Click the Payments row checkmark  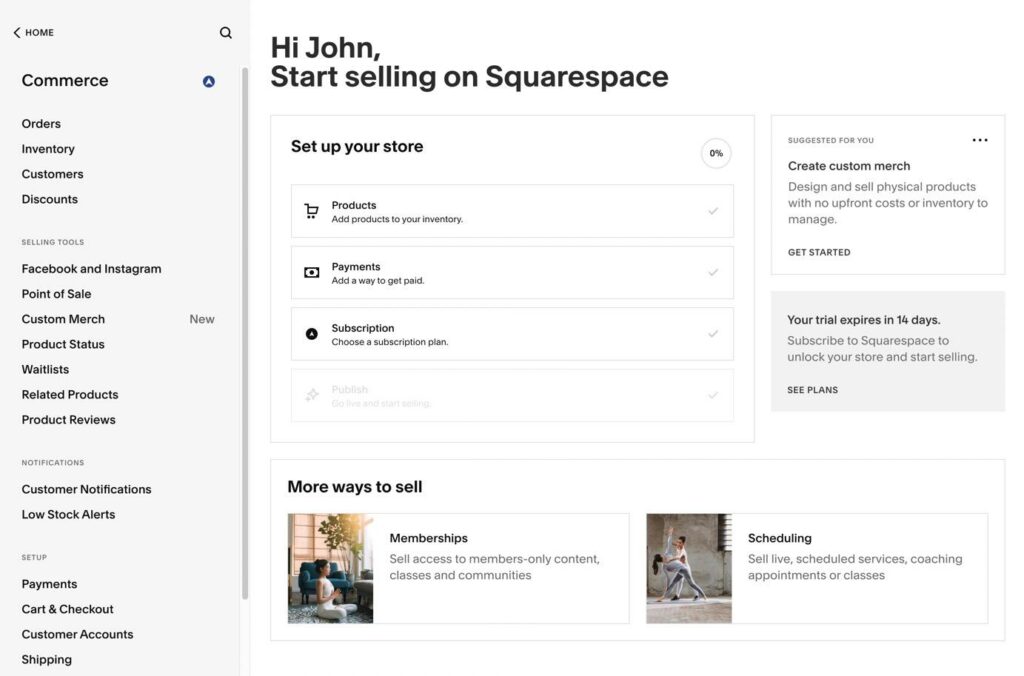click(x=713, y=272)
